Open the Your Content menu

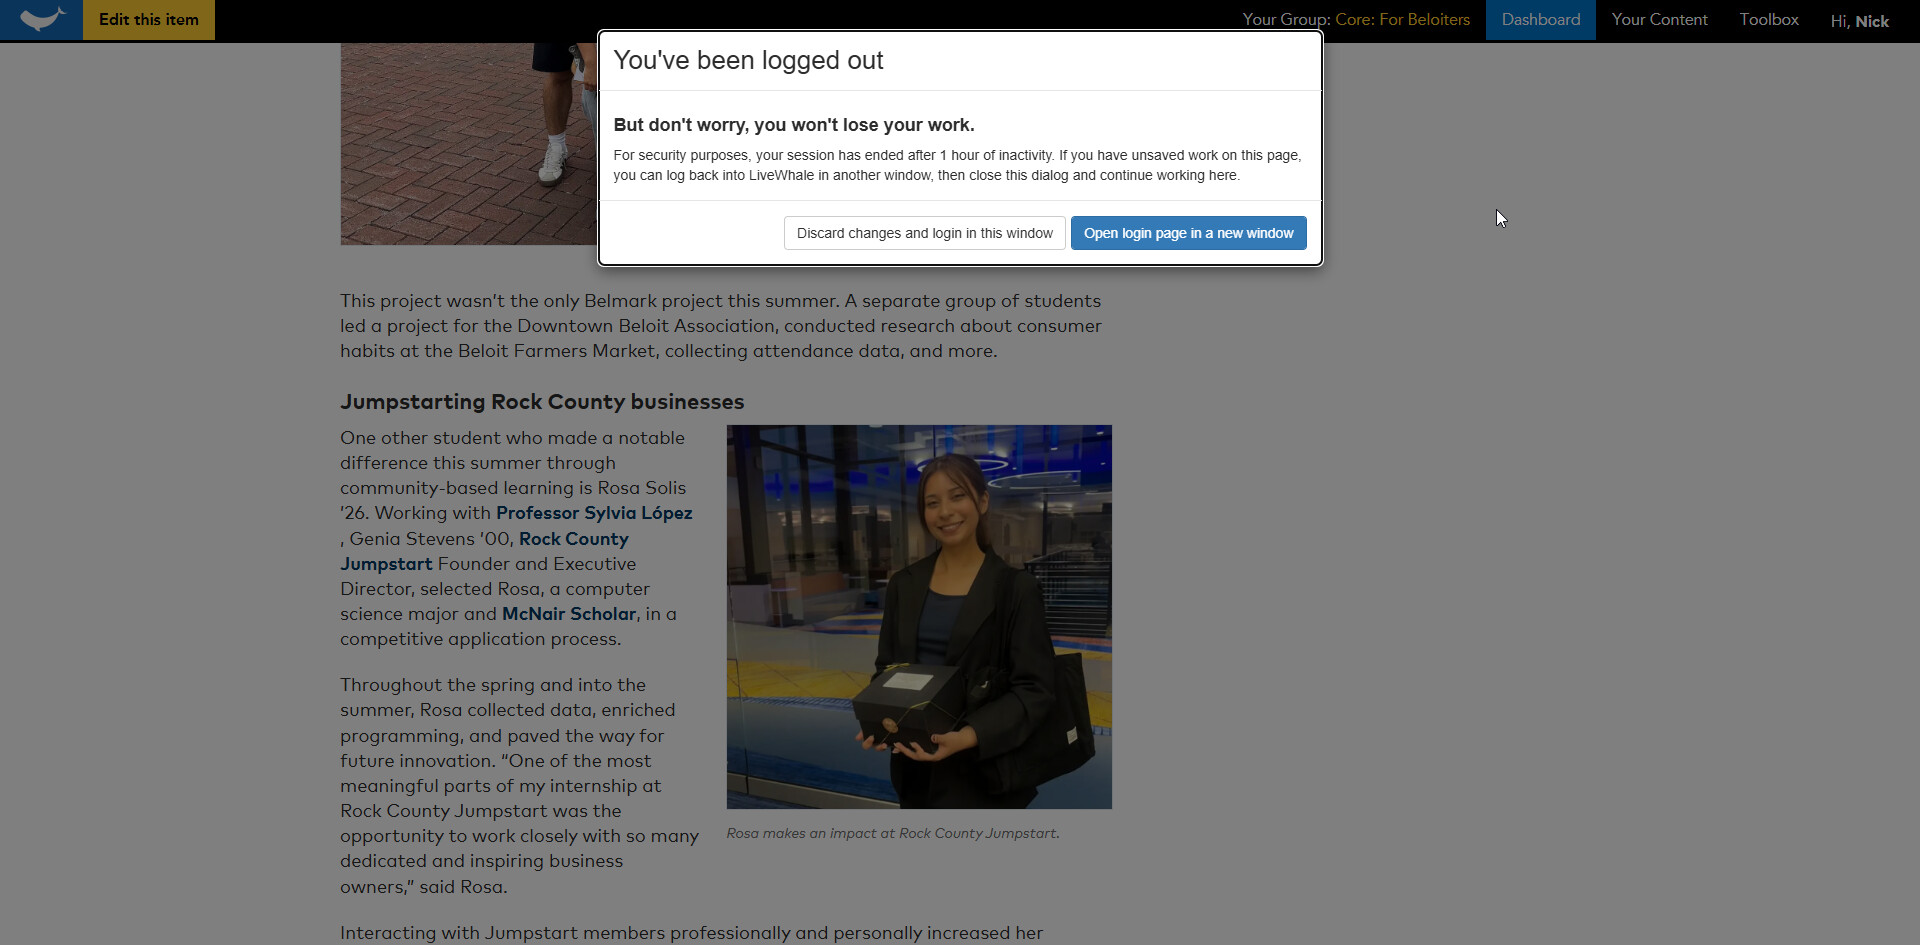tap(1659, 20)
